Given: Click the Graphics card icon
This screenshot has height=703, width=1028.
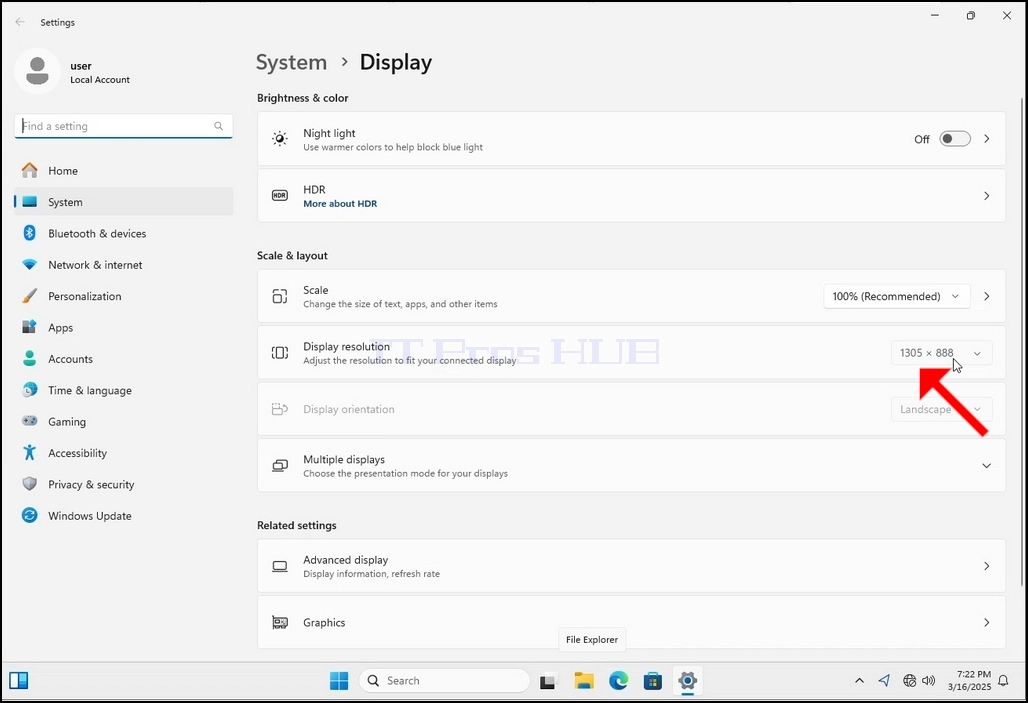Looking at the screenshot, I should pos(280,622).
